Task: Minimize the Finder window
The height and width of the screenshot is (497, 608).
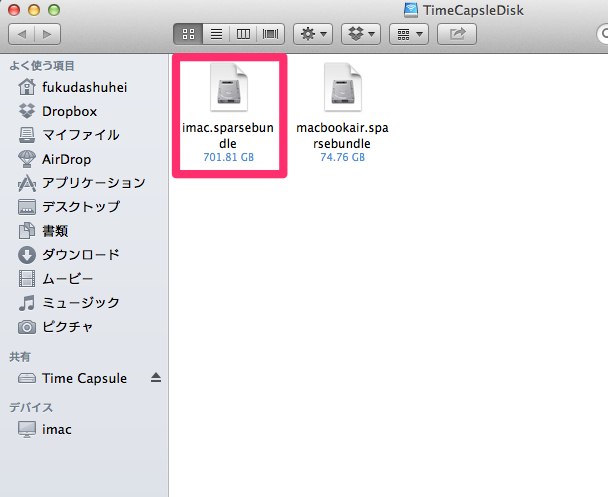Action: pyautogui.click(x=34, y=10)
